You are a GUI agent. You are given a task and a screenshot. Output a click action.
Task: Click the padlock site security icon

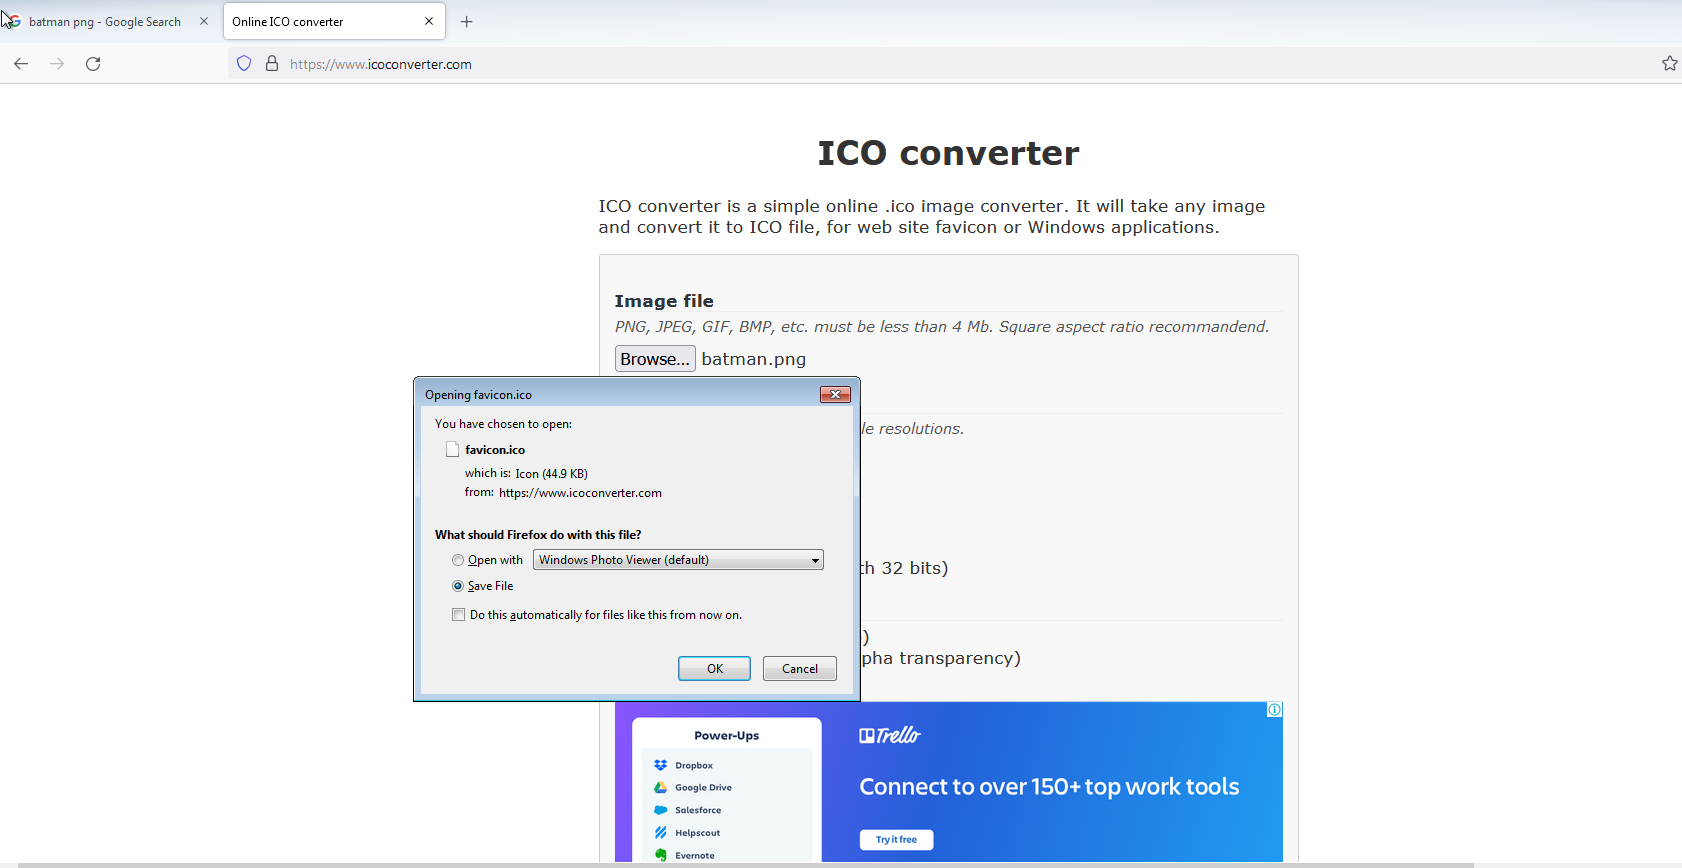(271, 64)
